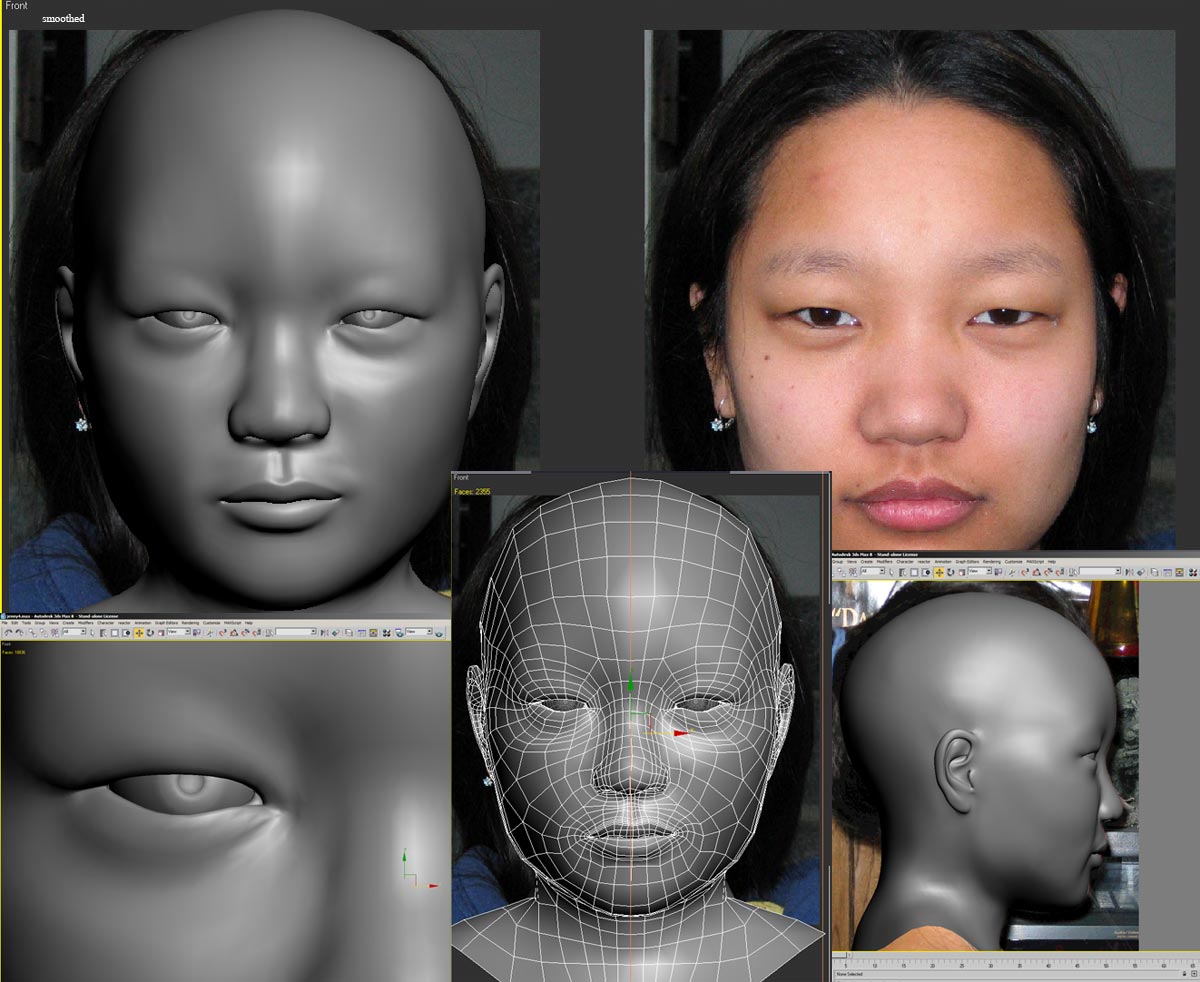1200x982 pixels.
Task: Open Material Editor in jenny4.max window
Action: [x=386, y=633]
